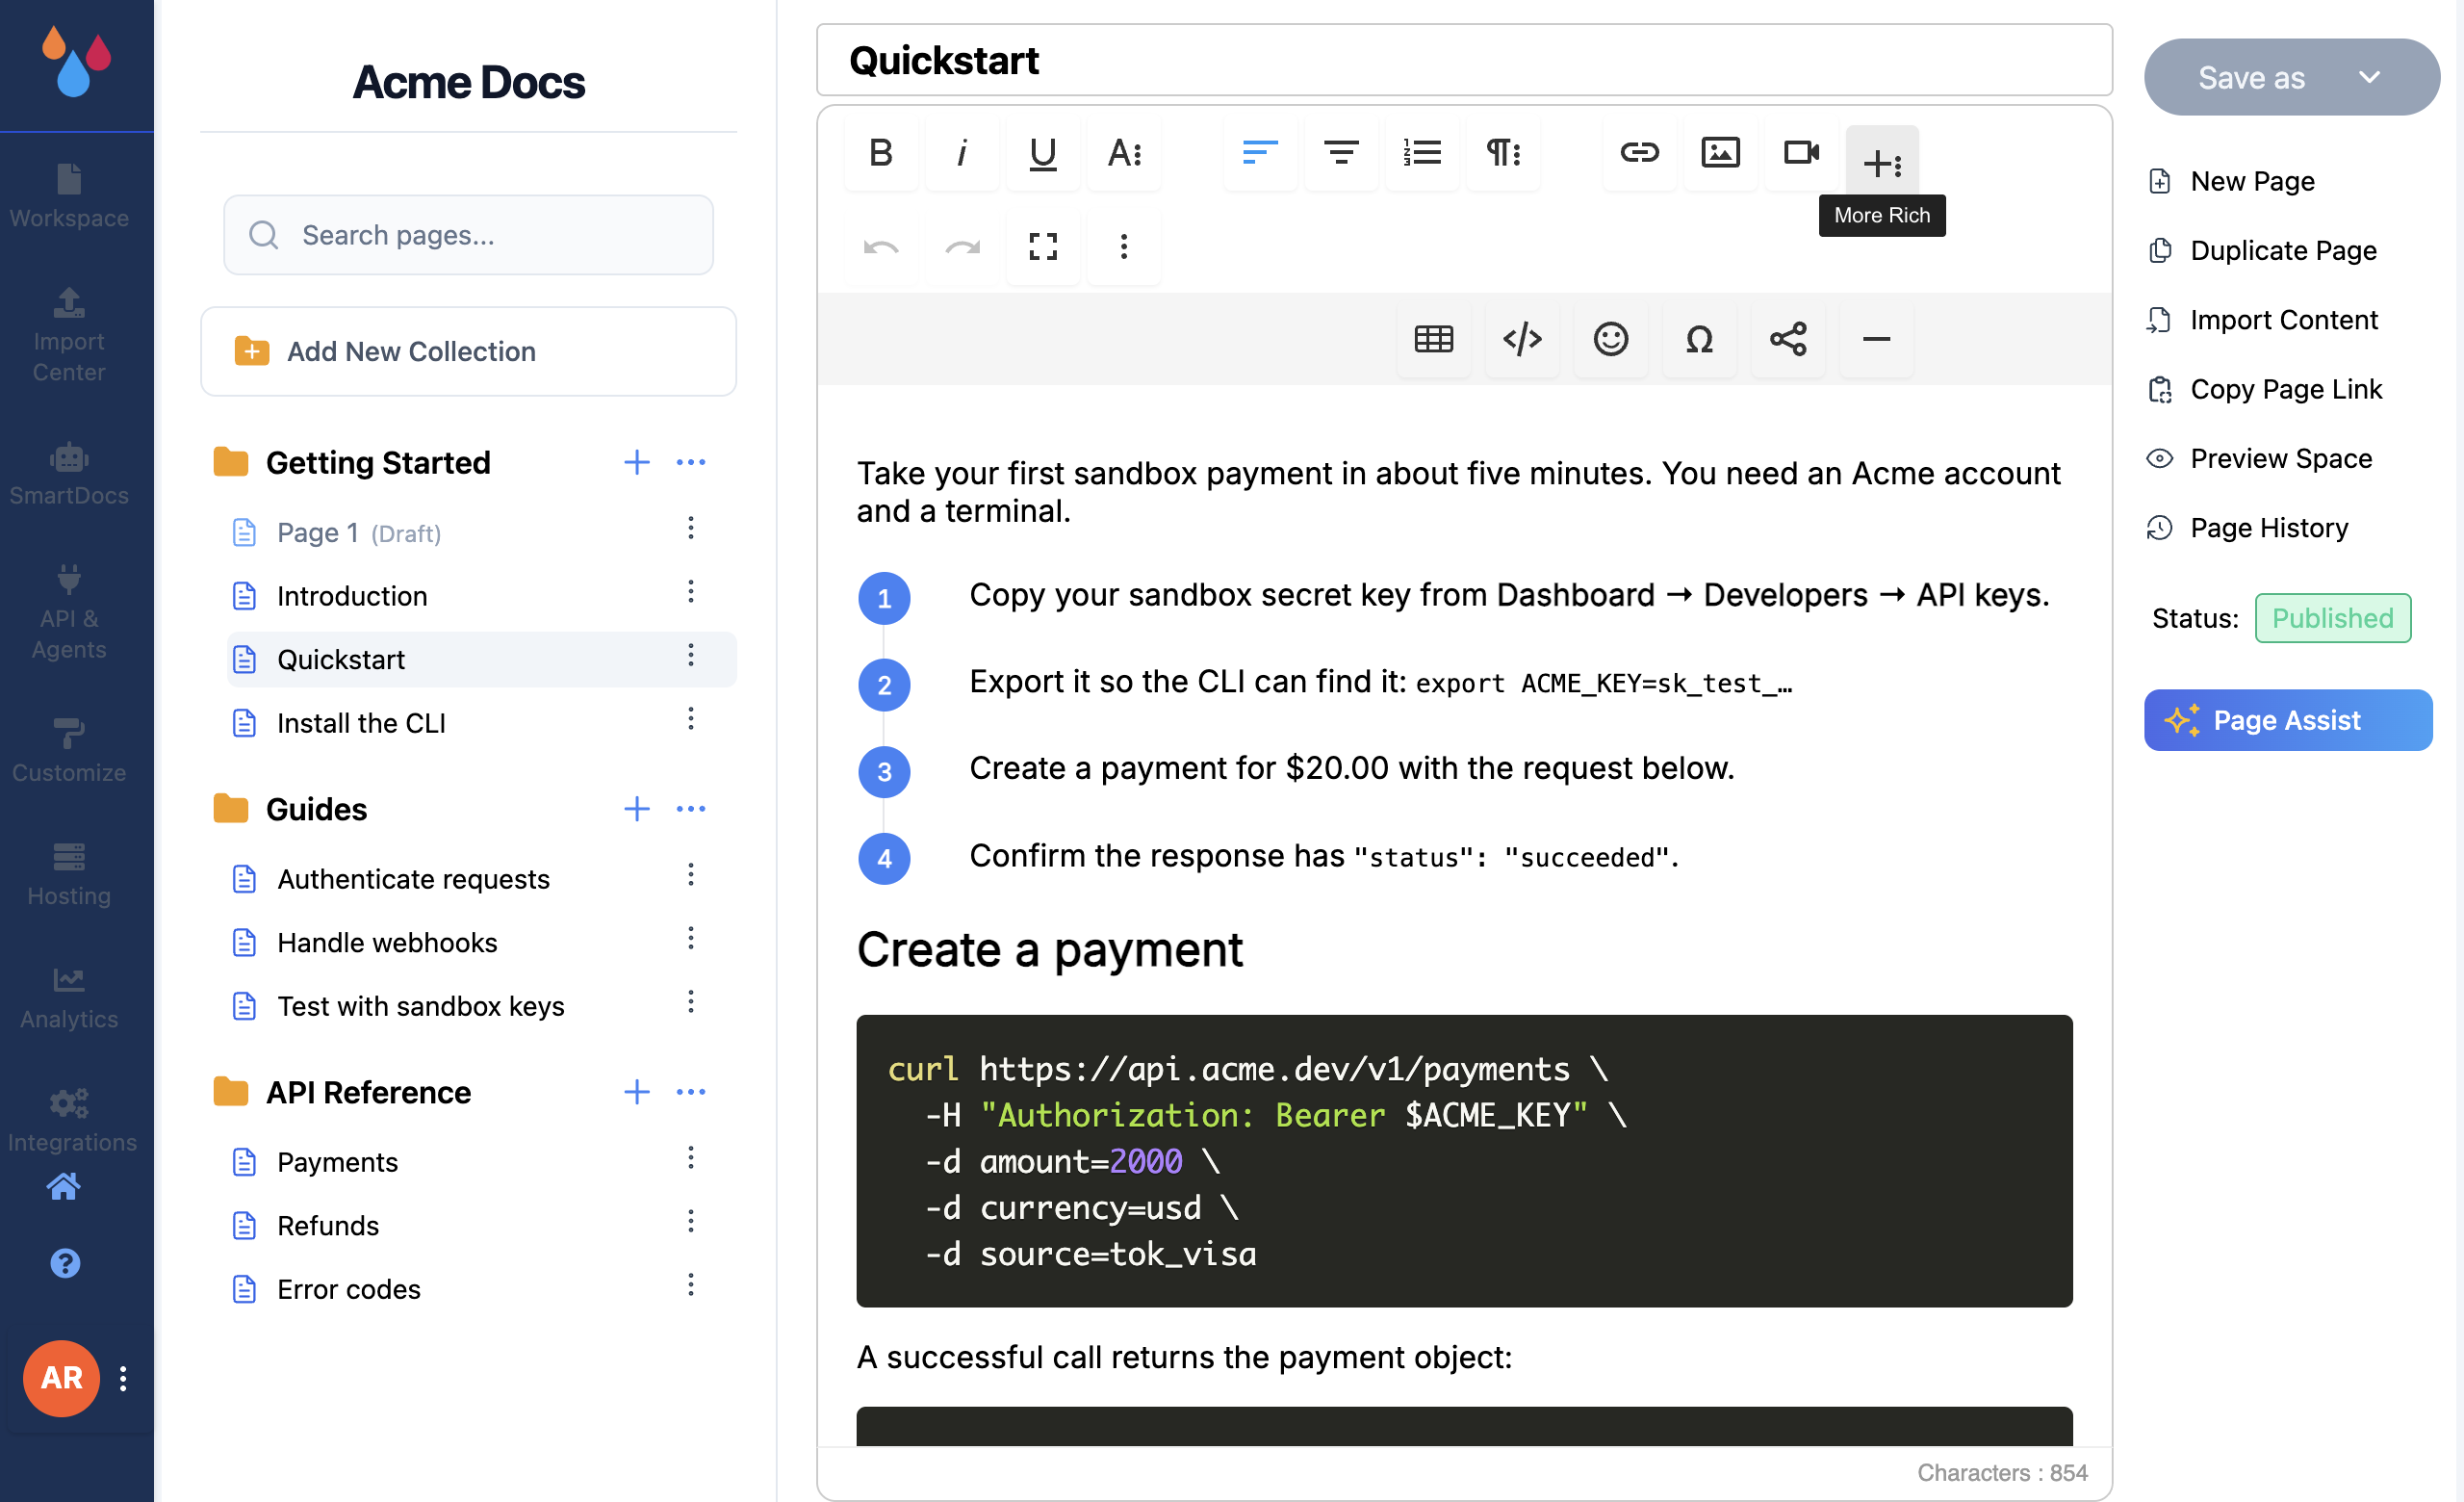This screenshot has width=2464, height=1502.
Task: Open options for Introduction page
Action: [x=691, y=592]
